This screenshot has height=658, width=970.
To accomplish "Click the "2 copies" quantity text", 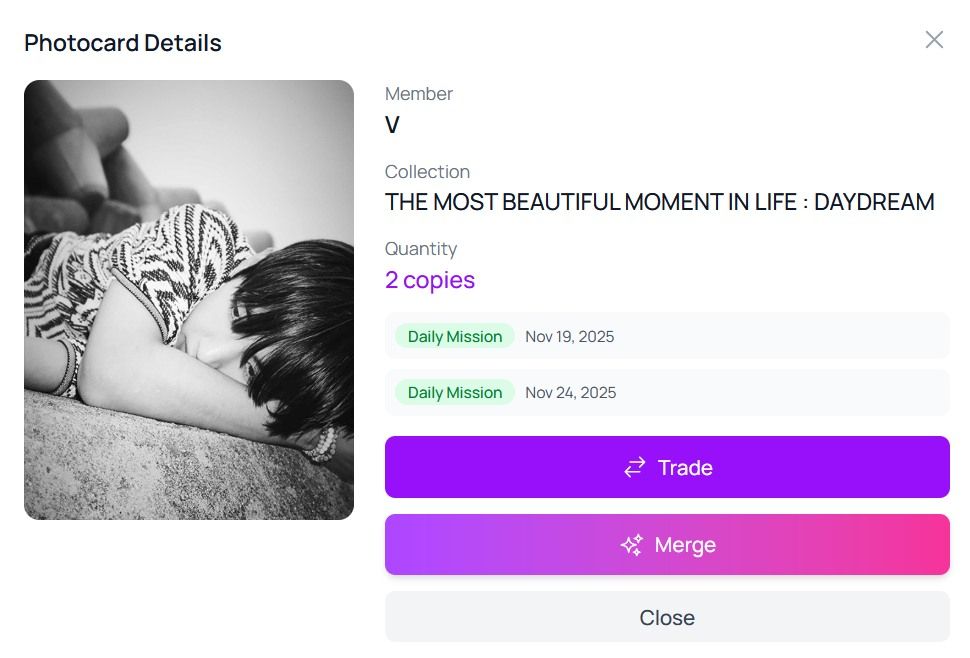I will click(430, 280).
